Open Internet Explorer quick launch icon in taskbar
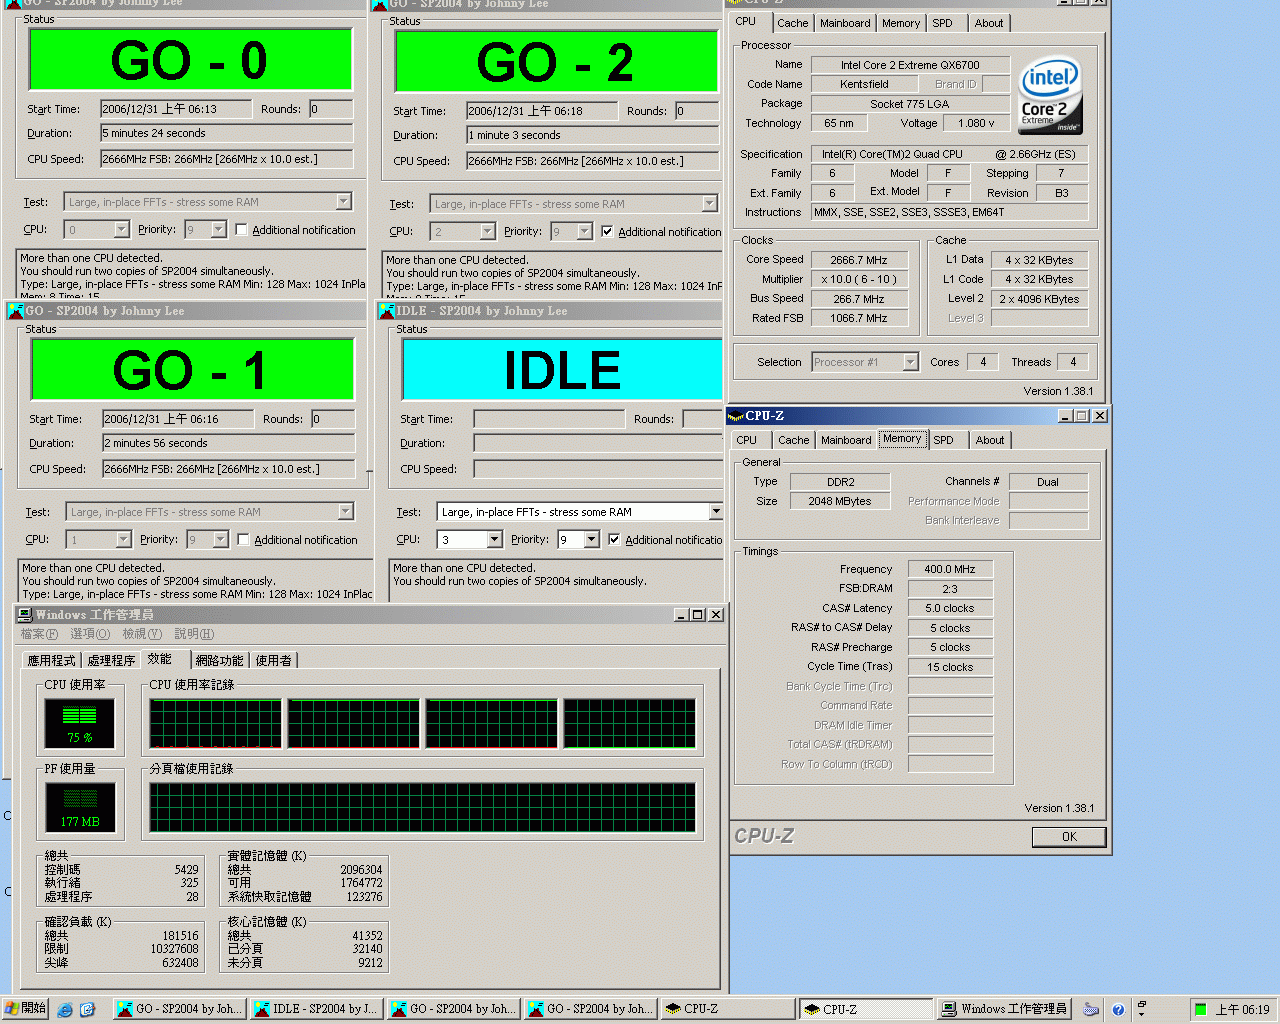1280x1024 pixels. (65, 1009)
